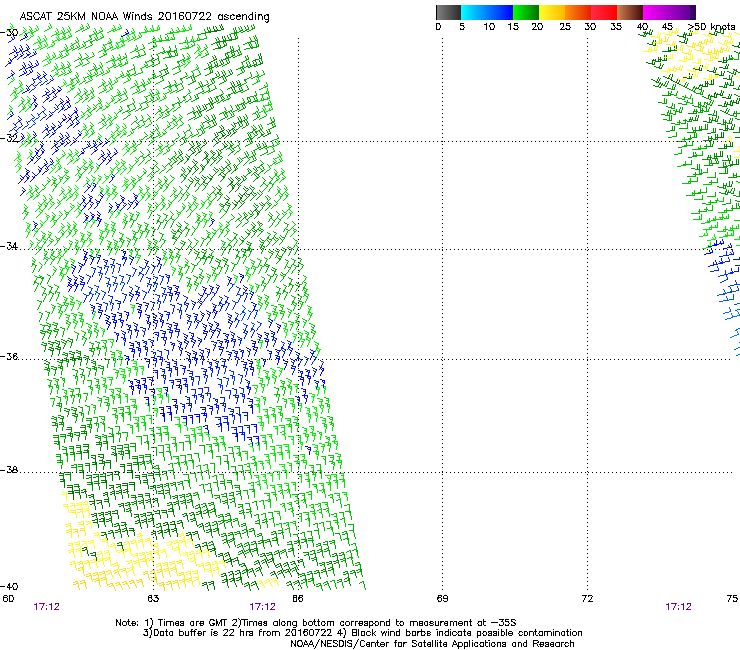Click the "10" legend scale label
740x650 pixels.
(x=489, y=27)
